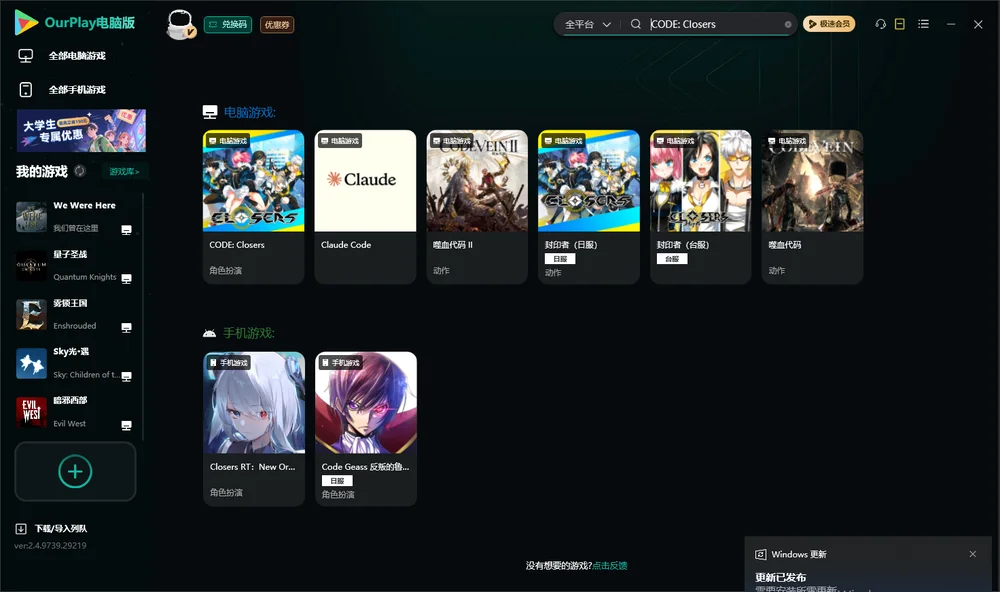
Task: Open Closers RT: New Order mobile card
Action: pyautogui.click(x=254, y=429)
